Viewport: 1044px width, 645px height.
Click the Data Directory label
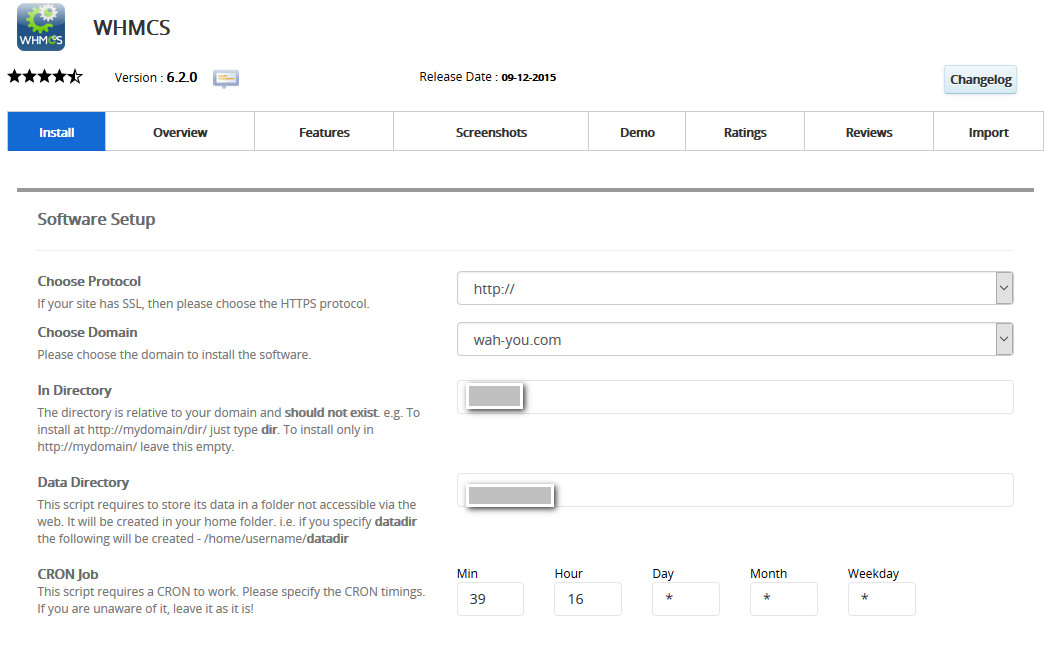(x=83, y=482)
